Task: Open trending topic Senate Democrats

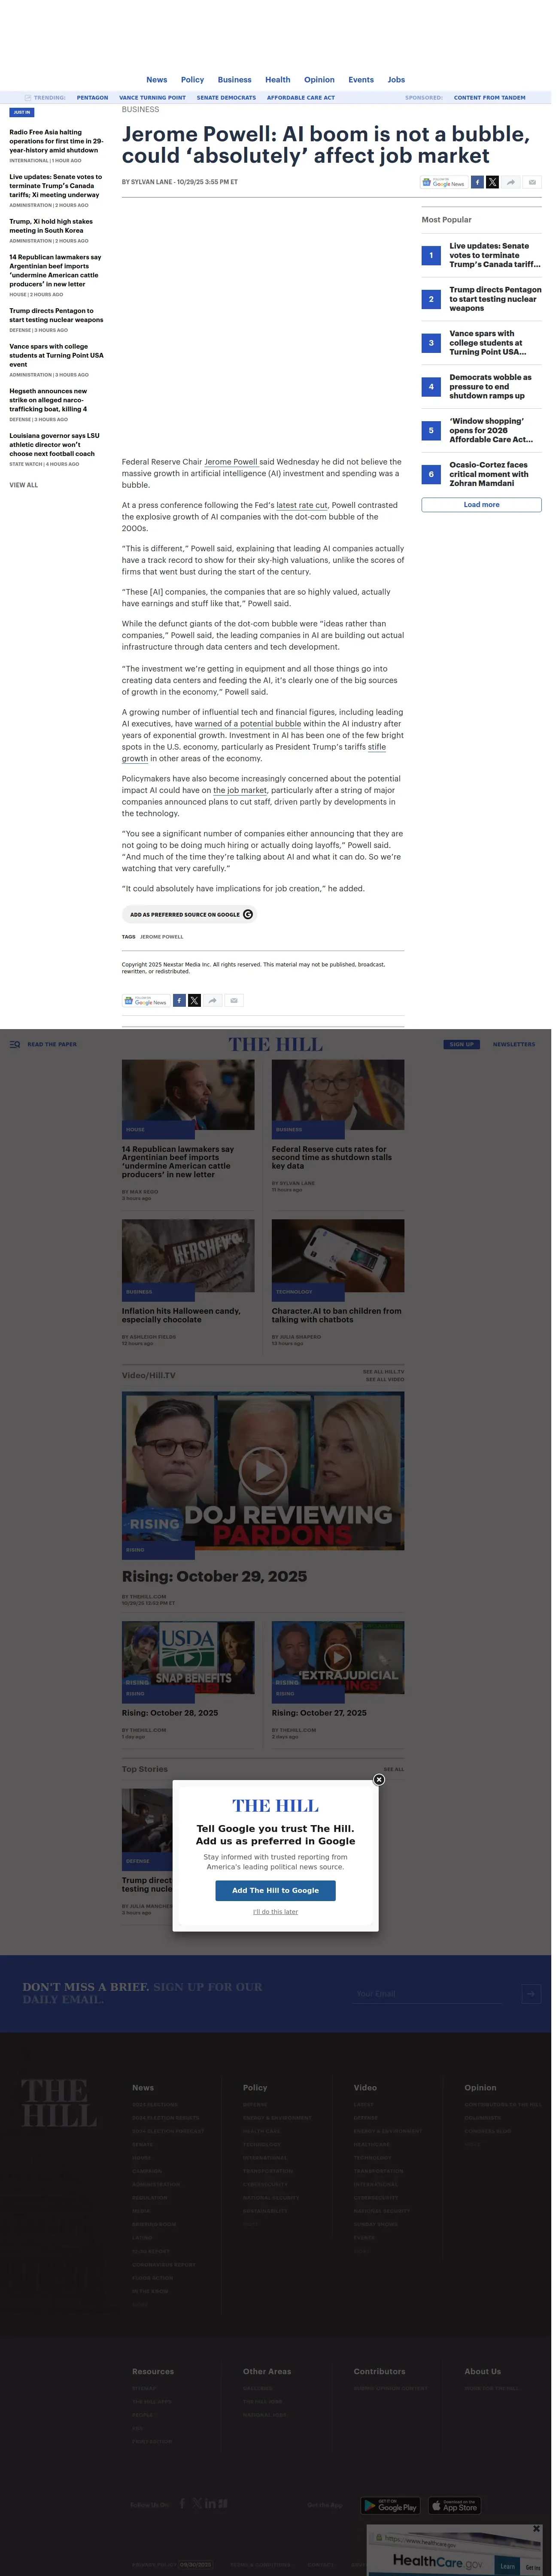Action: click(226, 98)
